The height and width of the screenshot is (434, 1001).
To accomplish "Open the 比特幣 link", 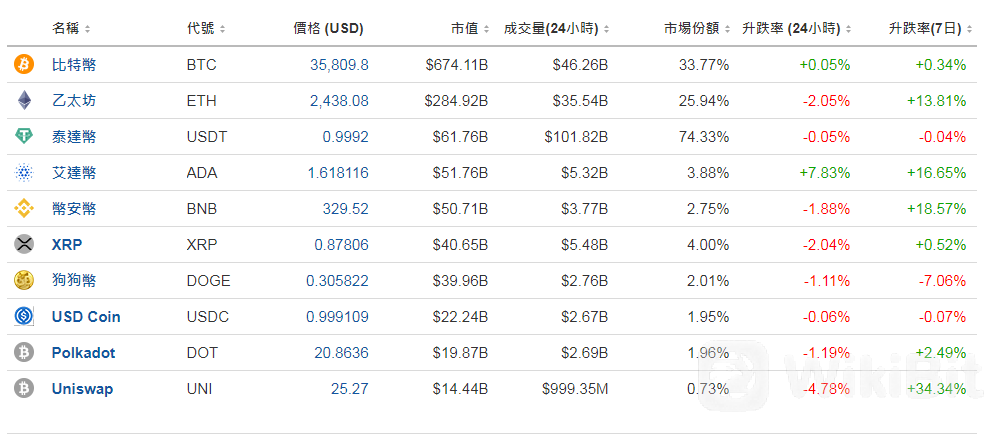I will [x=74, y=64].
